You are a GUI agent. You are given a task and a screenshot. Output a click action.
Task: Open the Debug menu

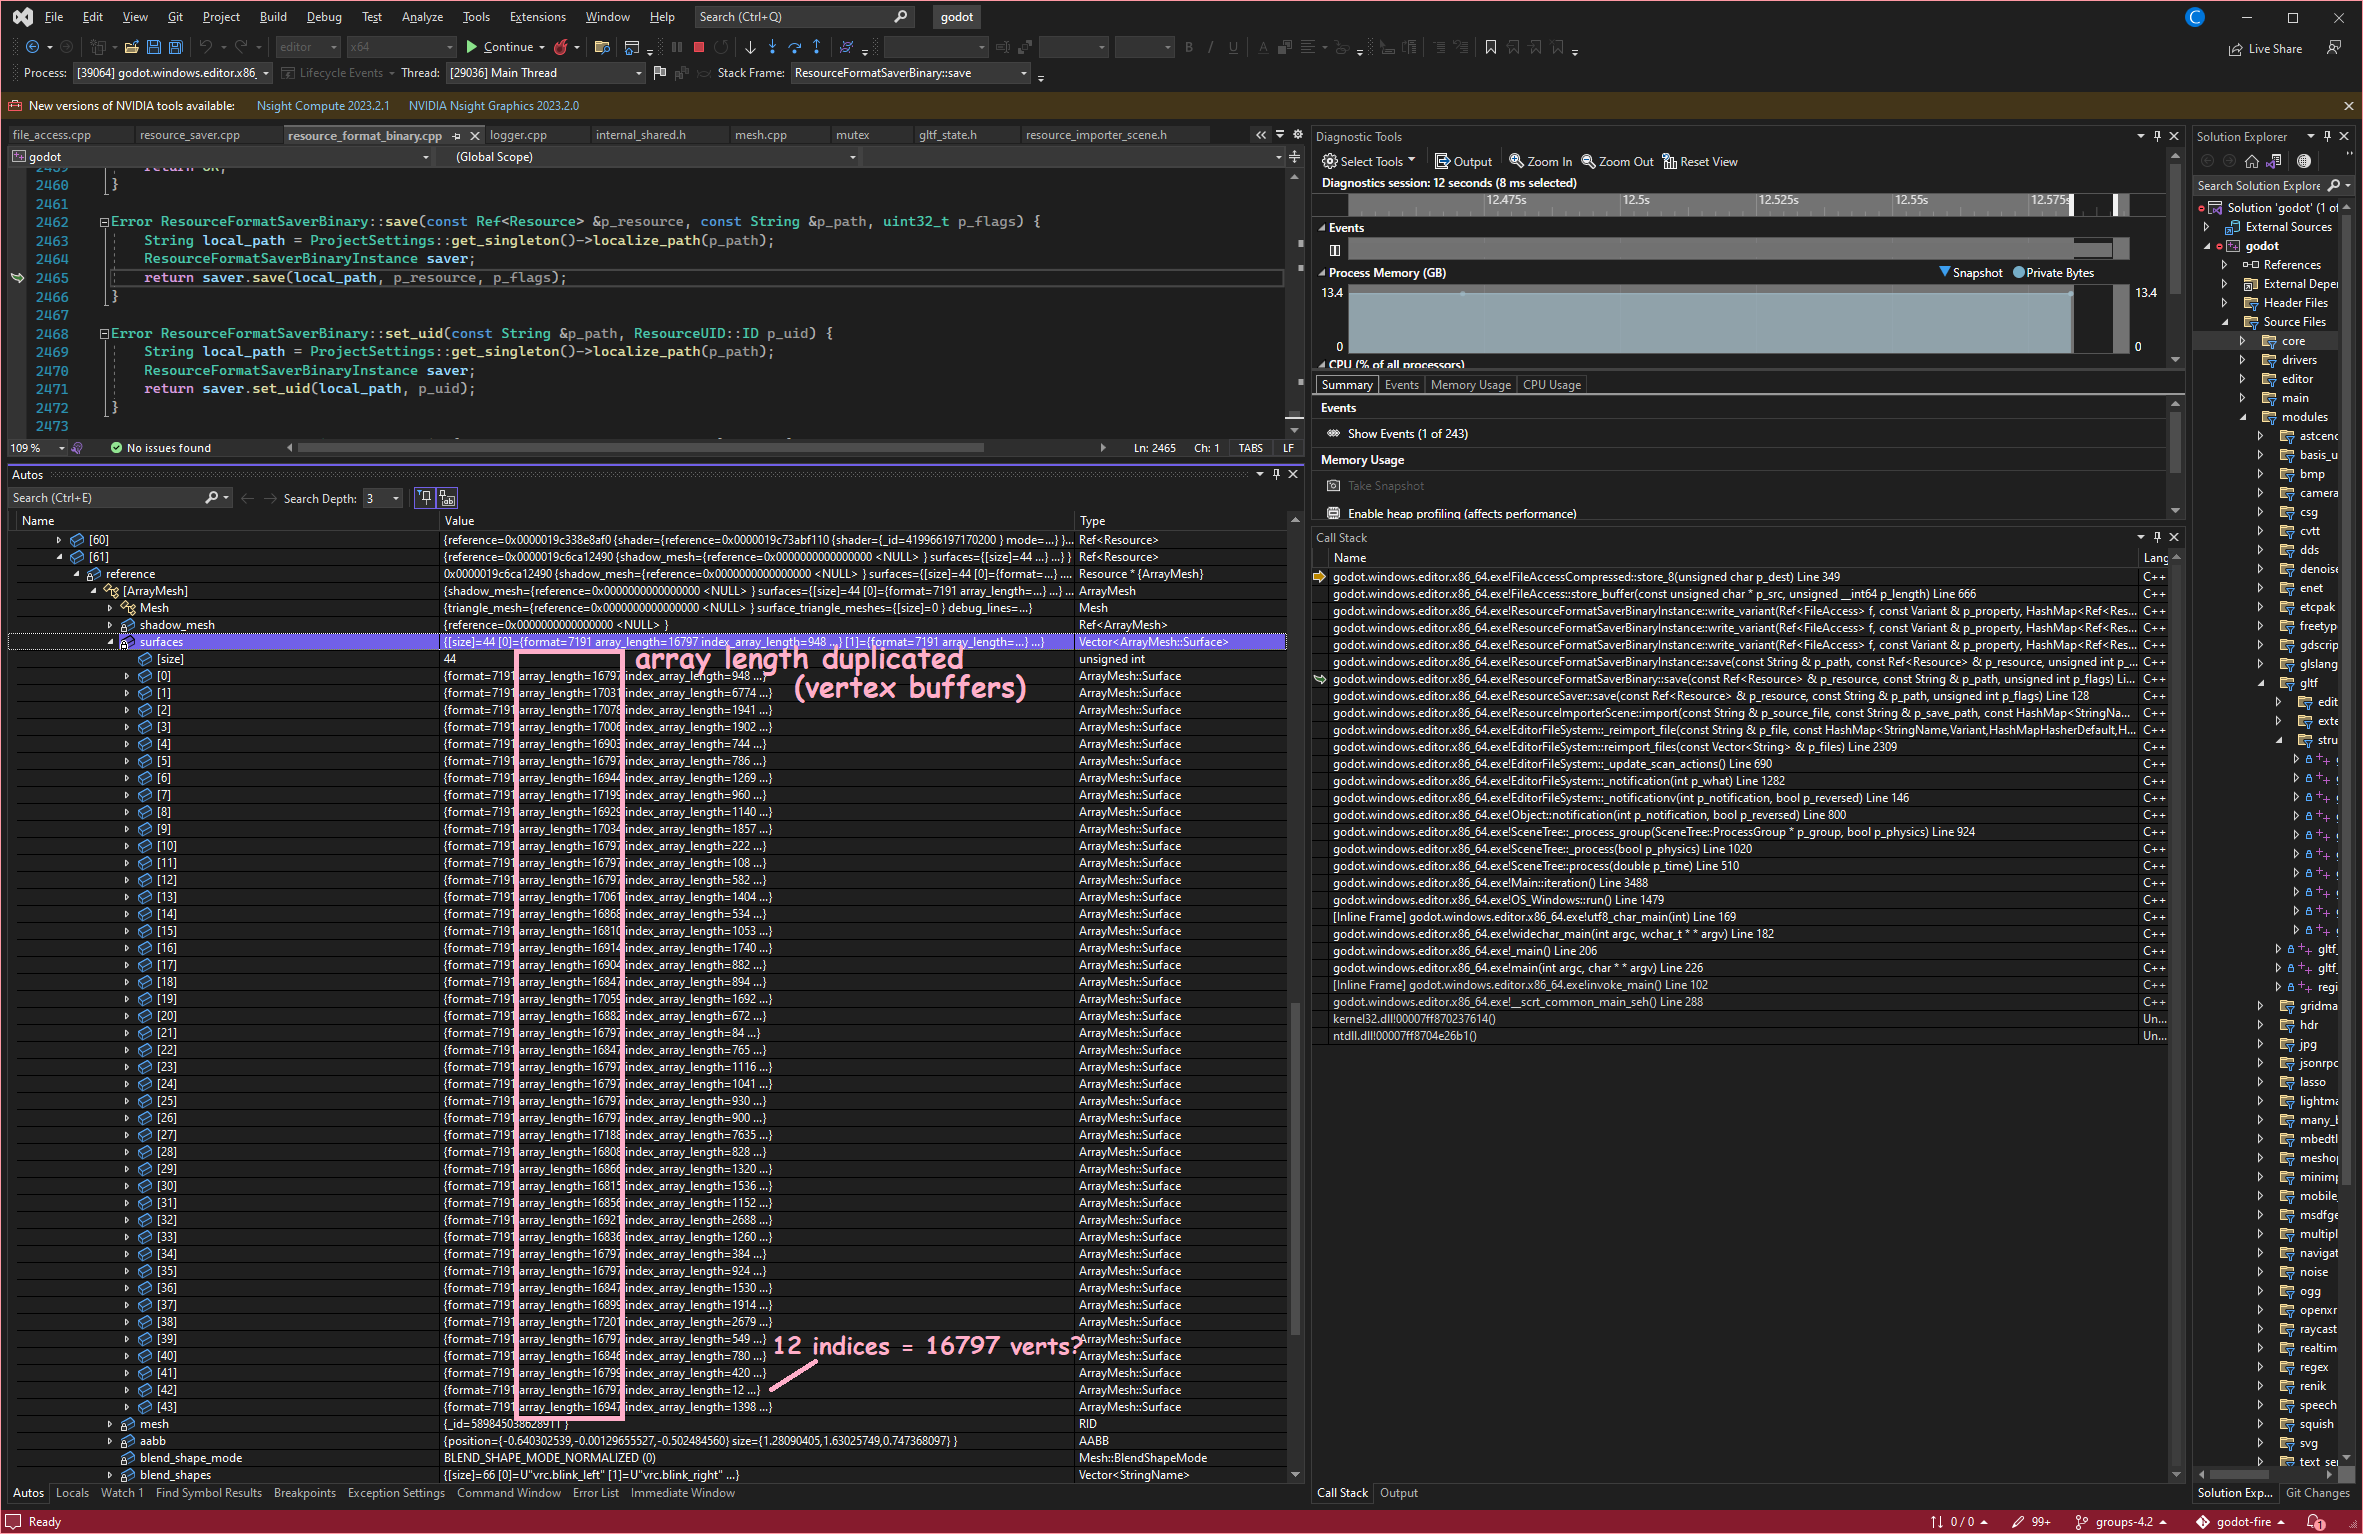(x=323, y=16)
